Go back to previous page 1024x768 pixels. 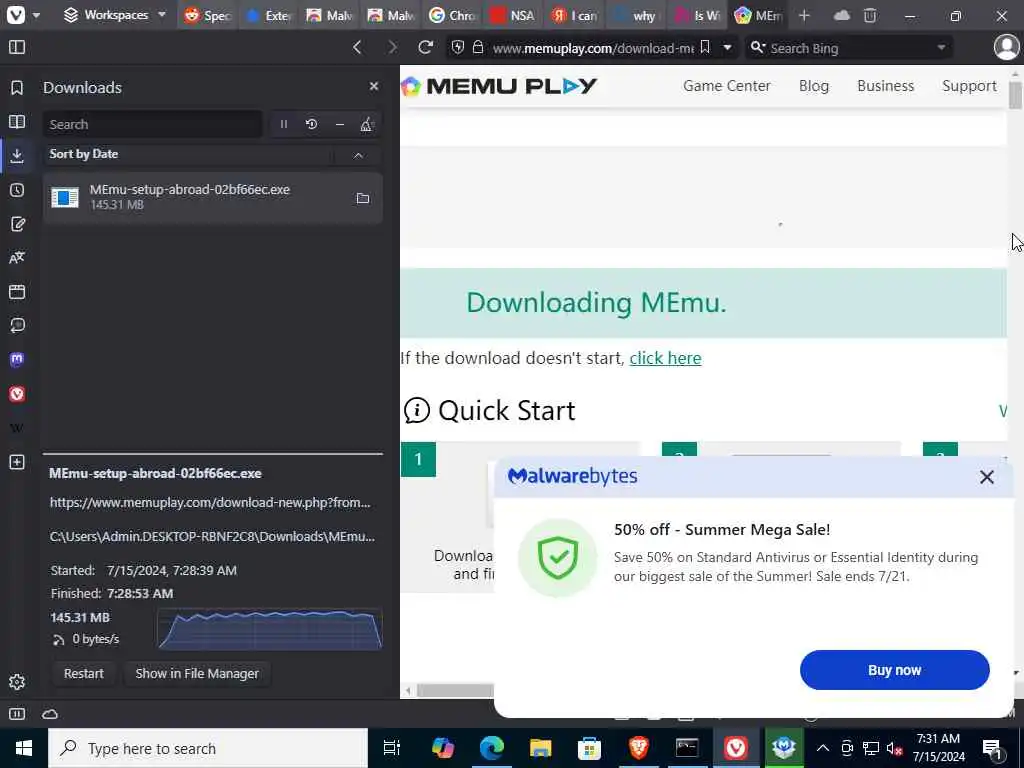point(357,47)
